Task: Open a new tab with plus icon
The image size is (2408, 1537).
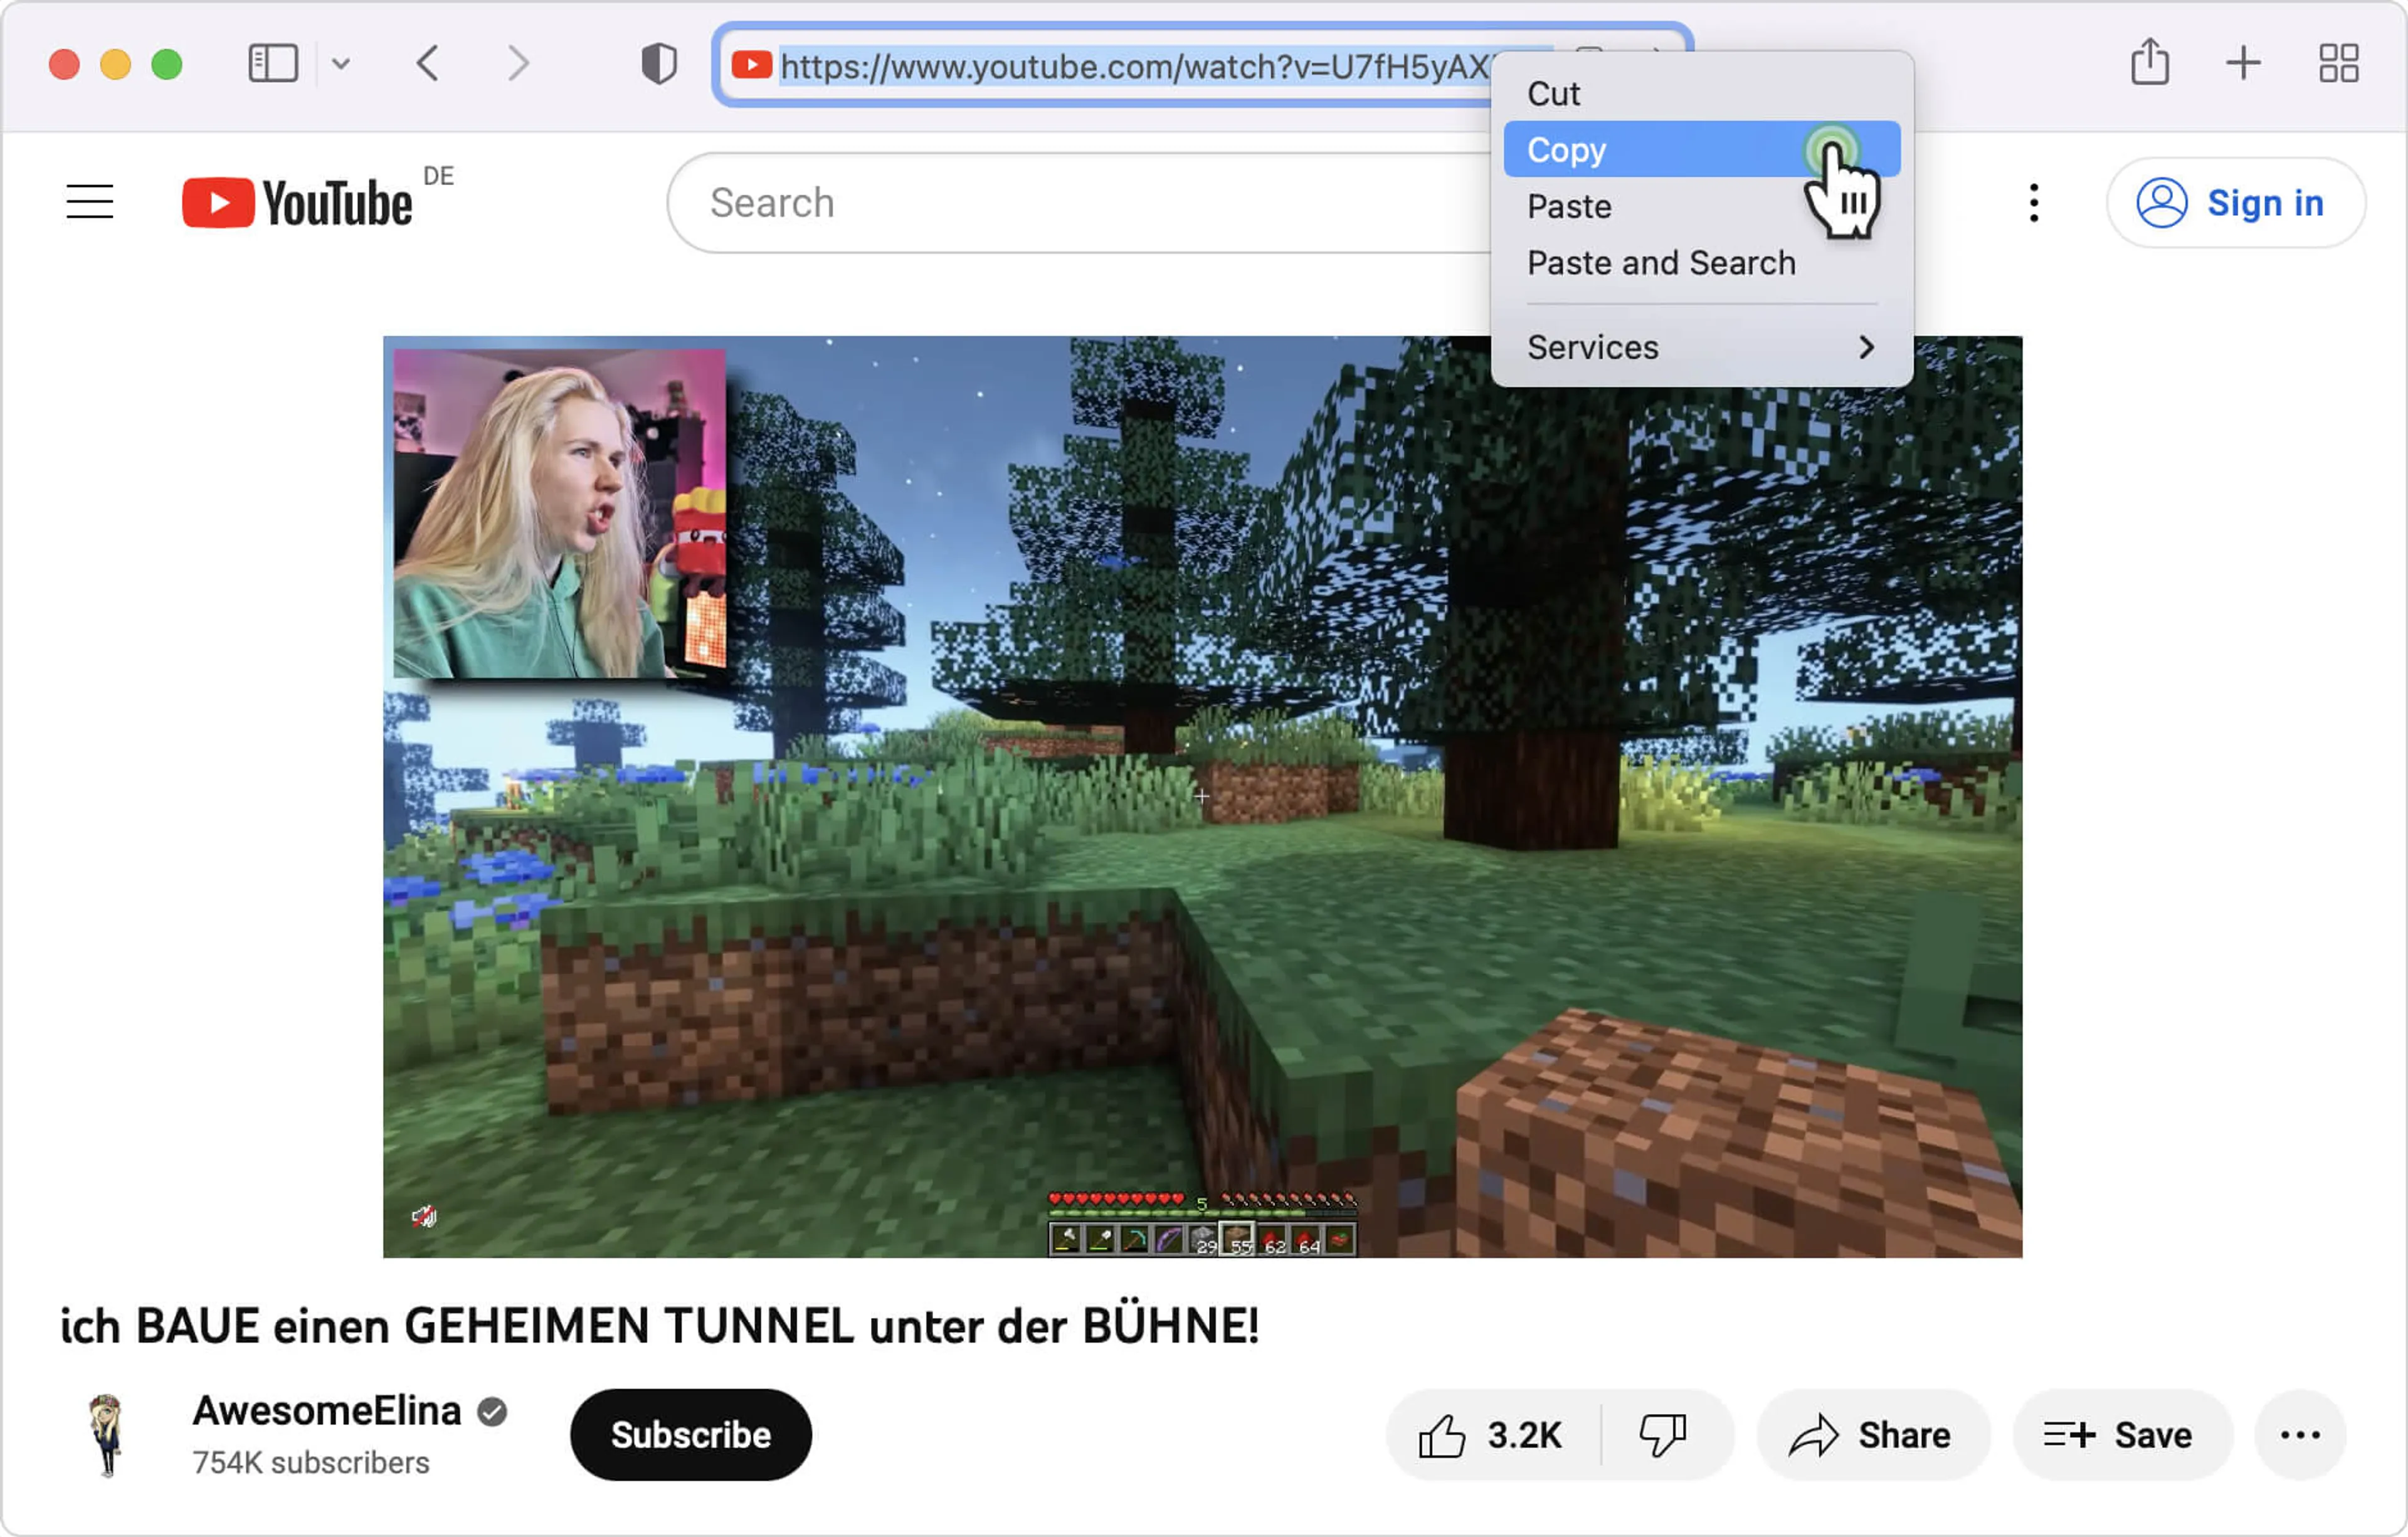Action: coord(2243,63)
